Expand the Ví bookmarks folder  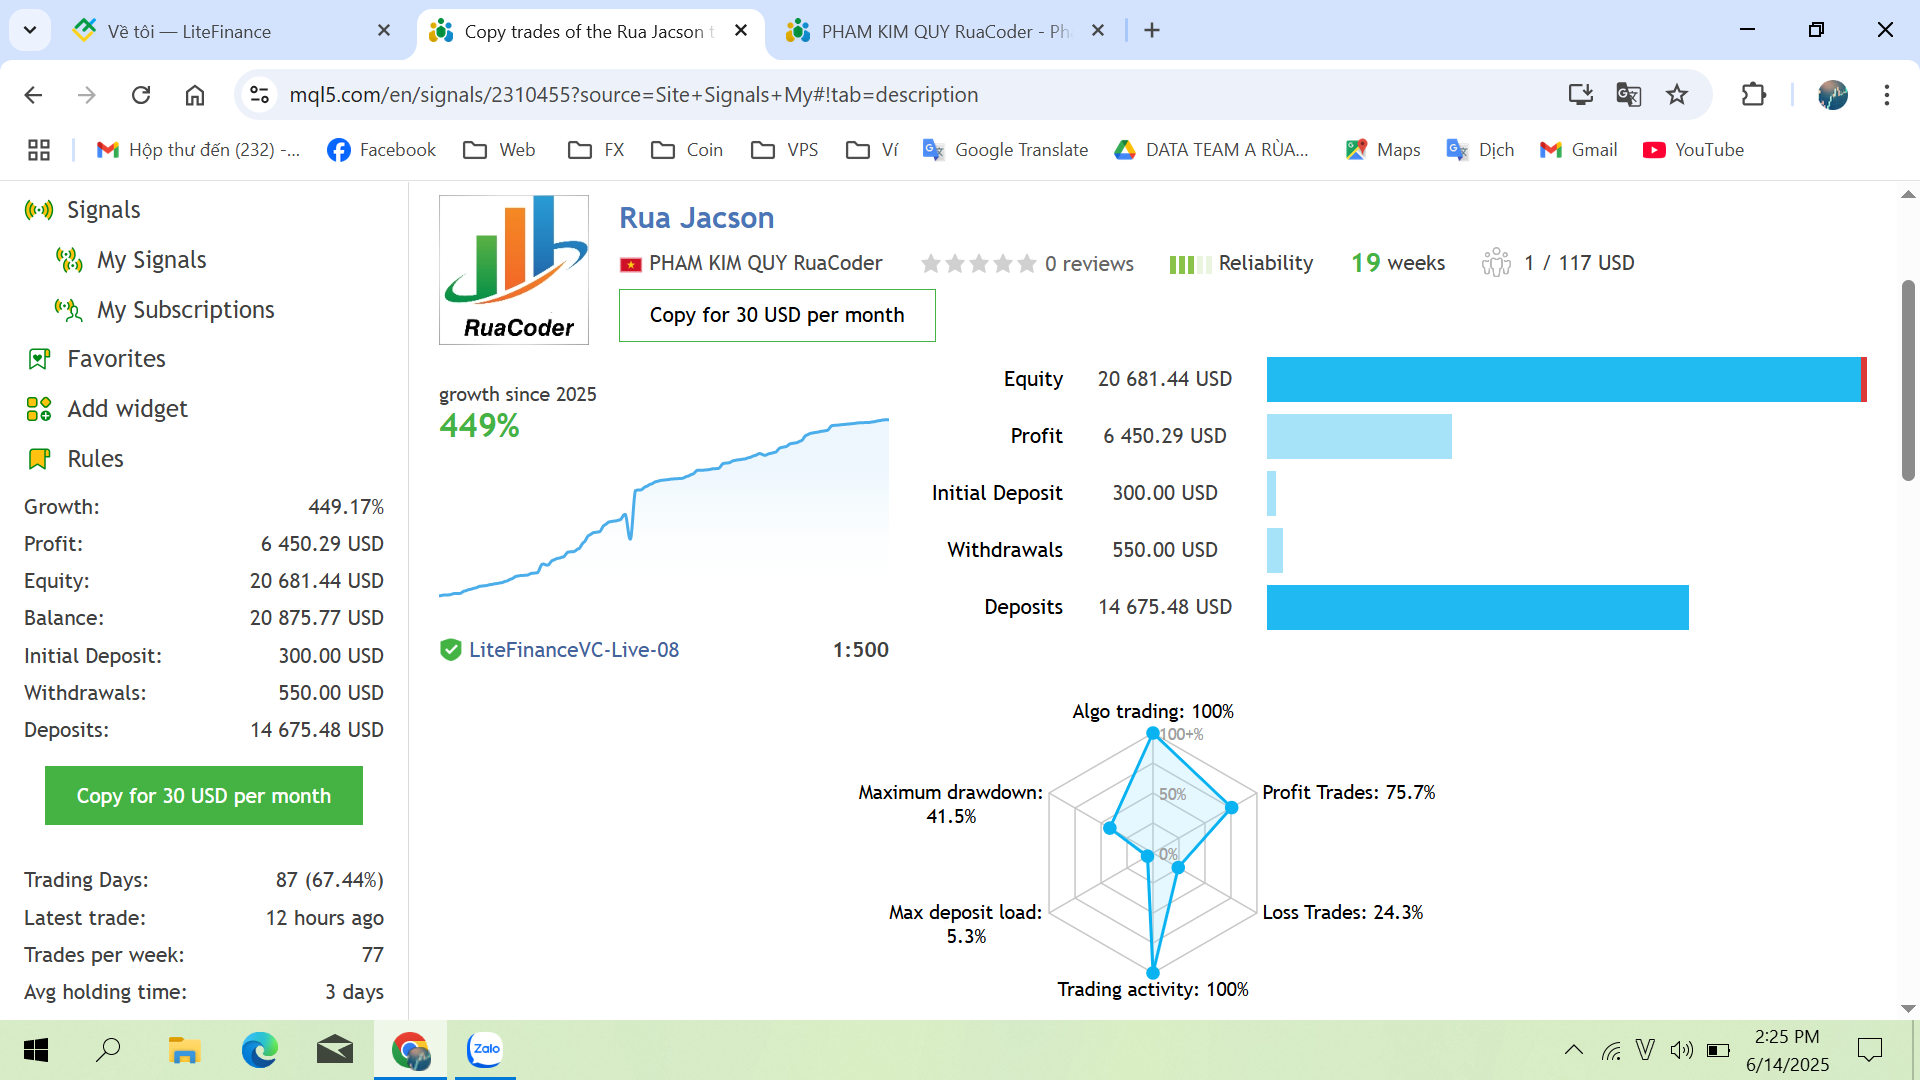pyautogui.click(x=872, y=150)
